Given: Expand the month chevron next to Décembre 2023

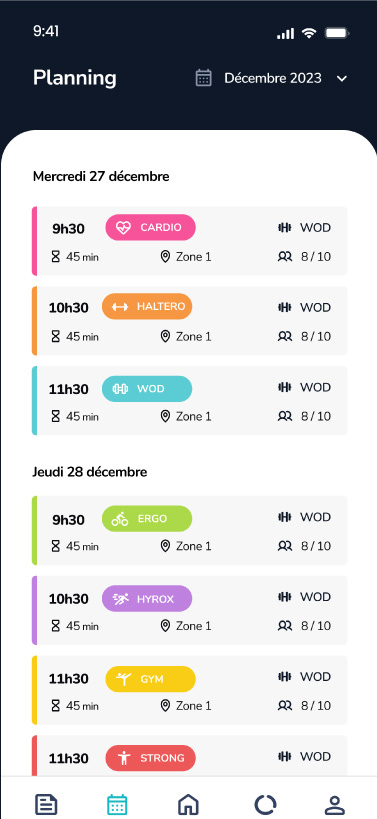Looking at the screenshot, I should (x=341, y=79).
